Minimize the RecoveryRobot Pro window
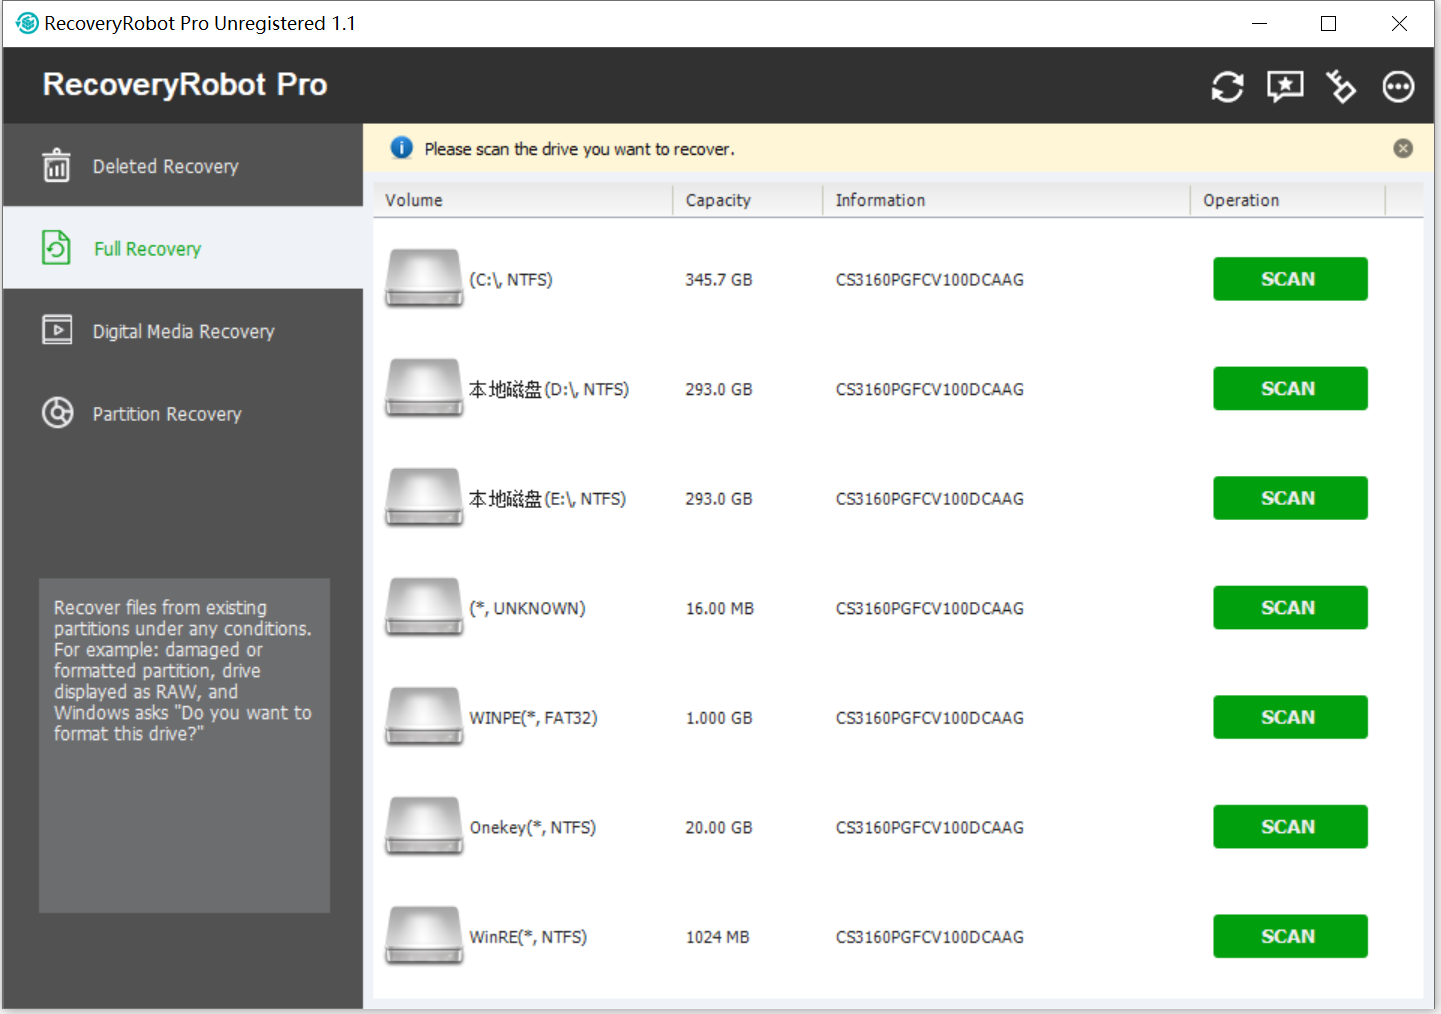The image size is (1441, 1014). (x=1260, y=23)
